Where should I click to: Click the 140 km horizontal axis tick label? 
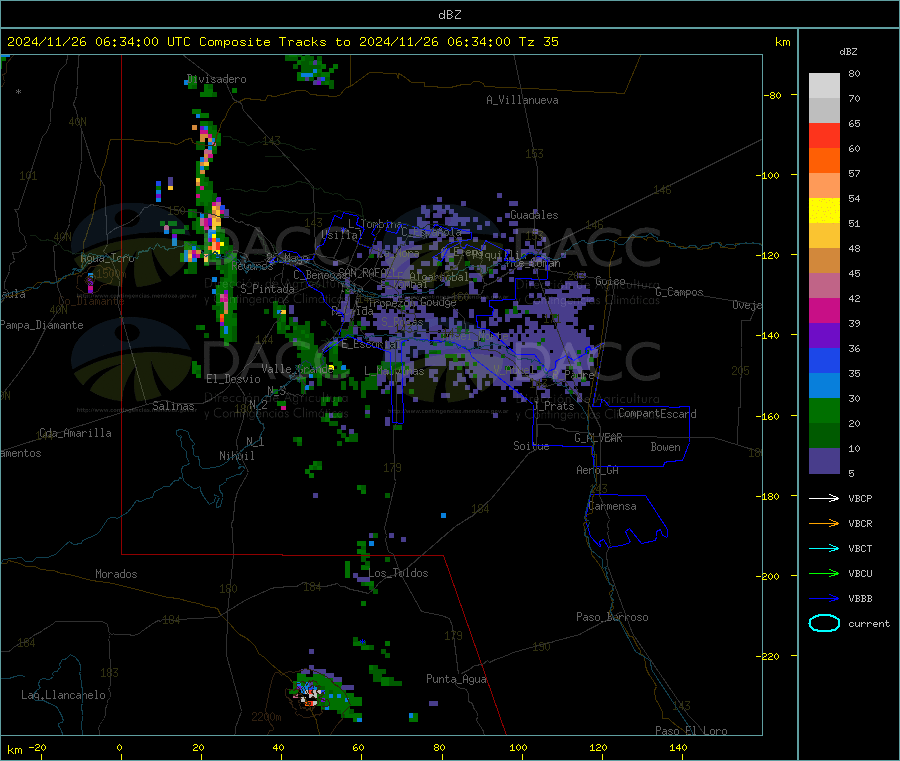tap(678, 747)
